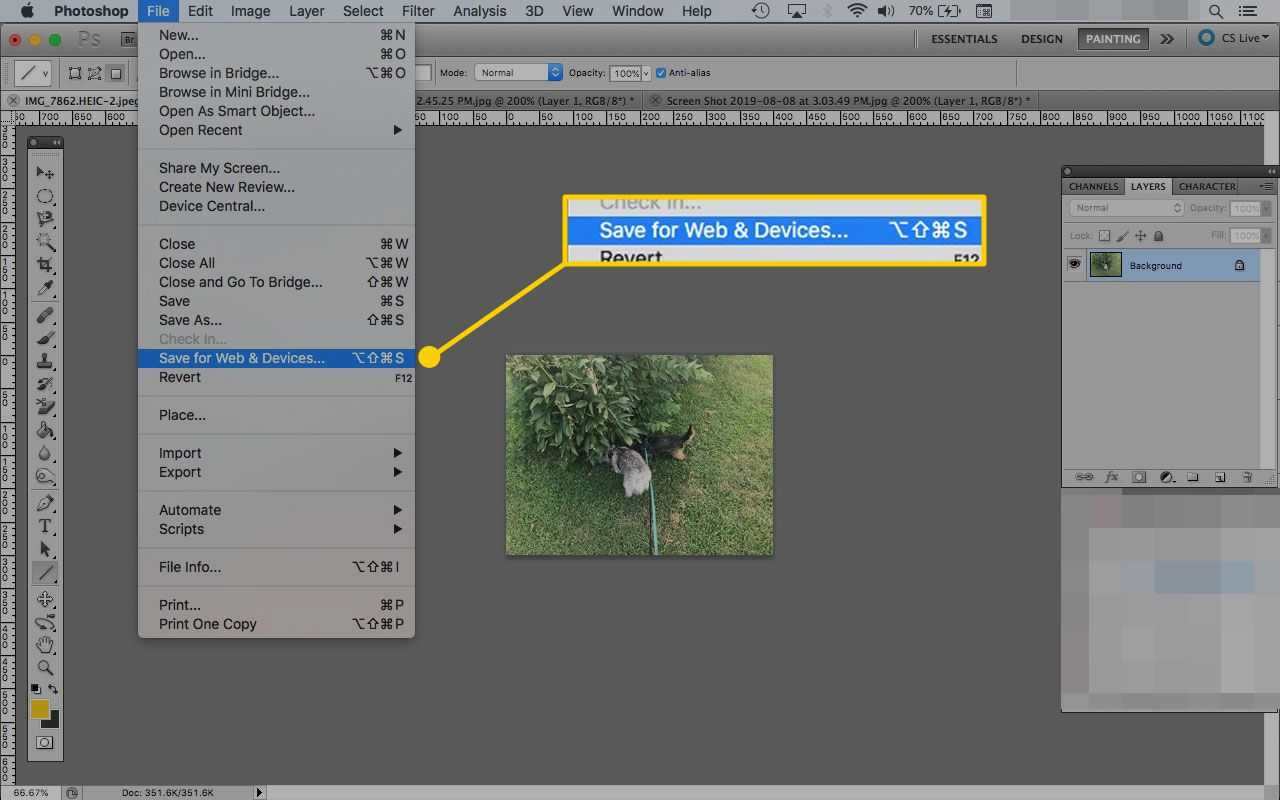Select the Eyedropper tool
The height and width of the screenshot is (800, 1280).
[x=45, y=289]
